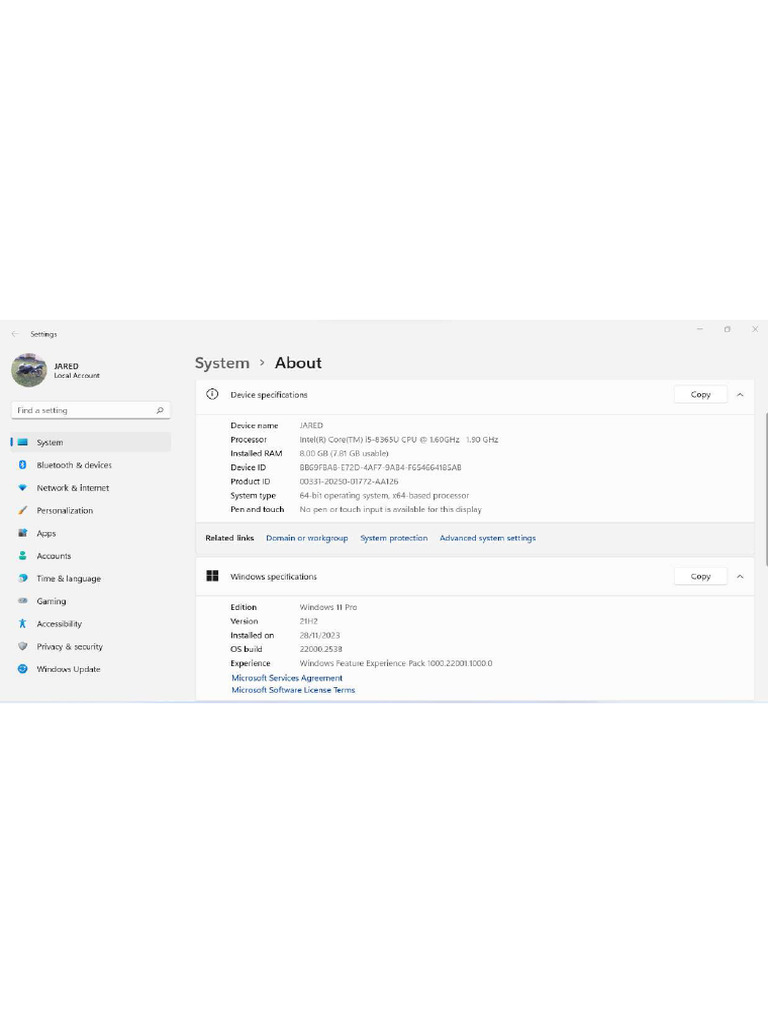This screenshot has width=768, height=1024.
Task: Click the OS build value 22000.2538
Action: click(321, 649)
